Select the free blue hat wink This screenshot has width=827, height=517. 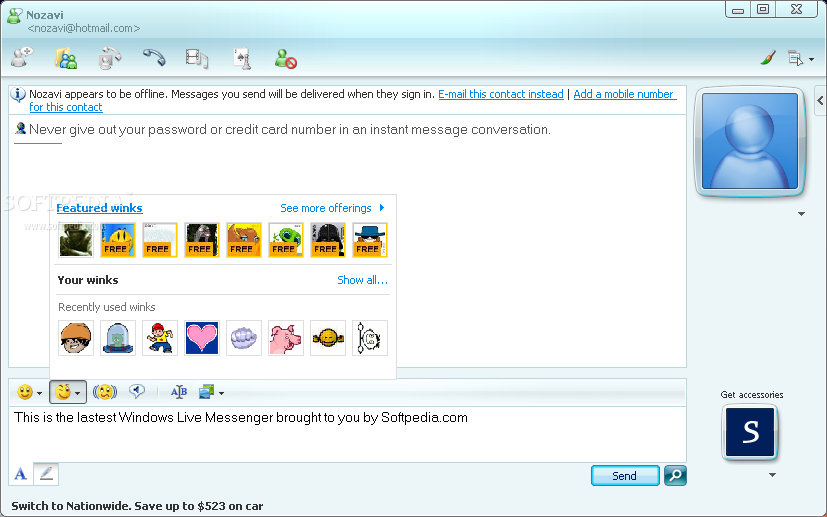(x=370, y=240)
